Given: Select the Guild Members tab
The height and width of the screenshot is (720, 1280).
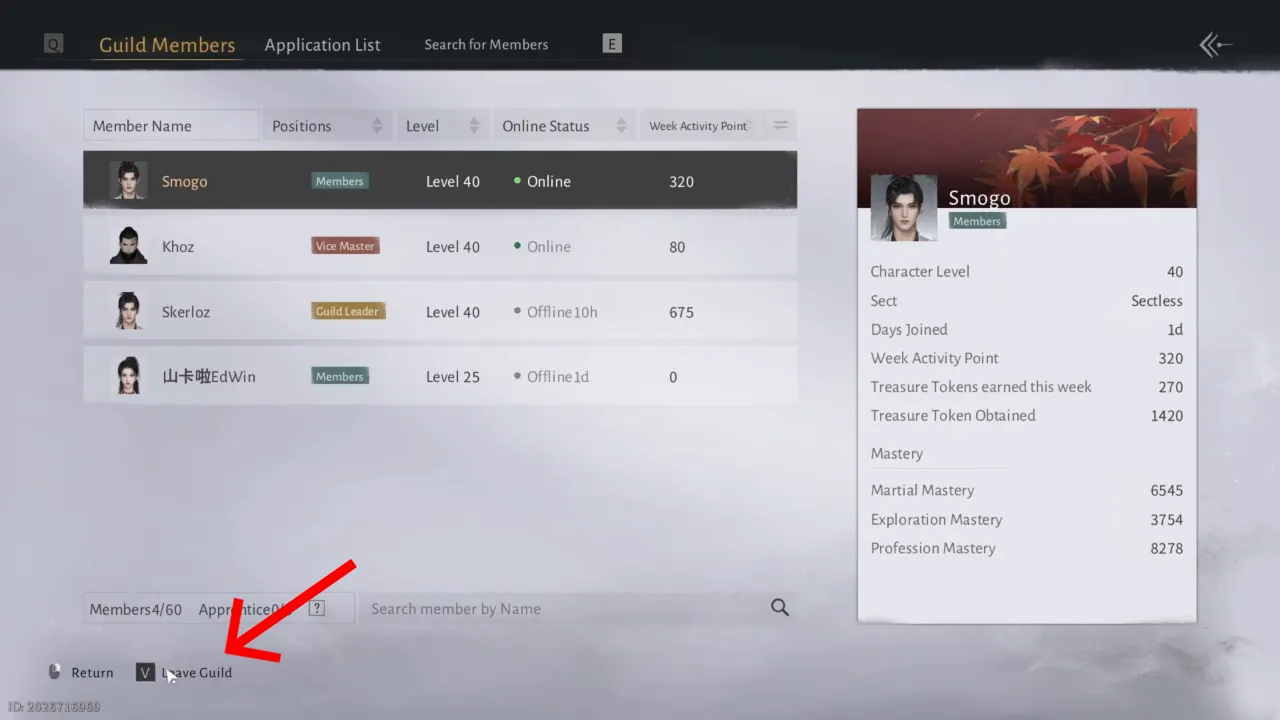Looking at the screenshot, I should 166,44.
